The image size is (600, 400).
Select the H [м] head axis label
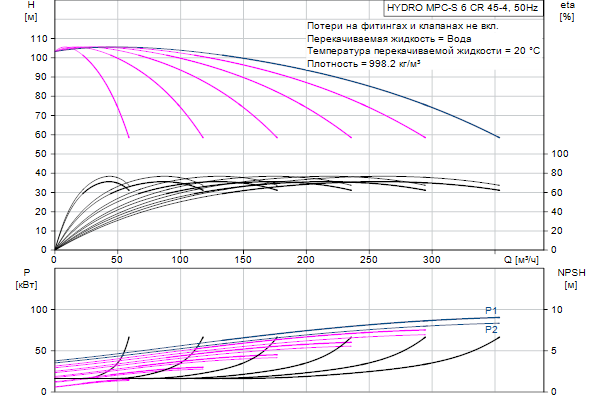30,13
